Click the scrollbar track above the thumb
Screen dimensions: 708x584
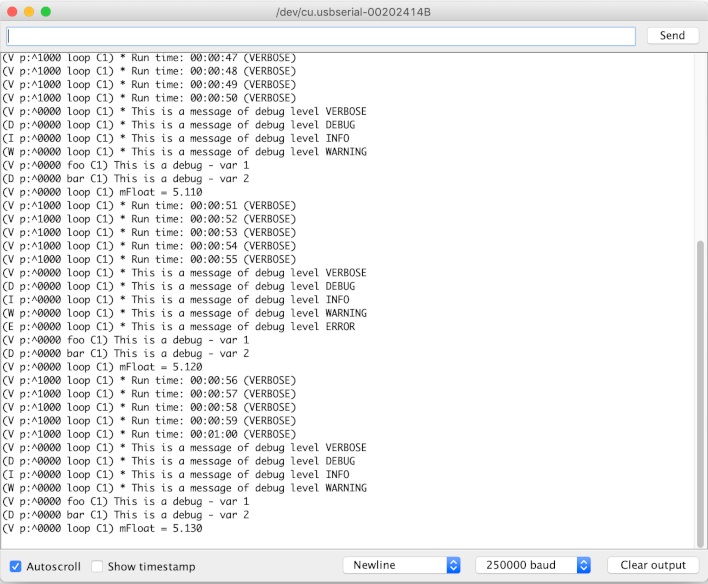(x=699, y=150)
